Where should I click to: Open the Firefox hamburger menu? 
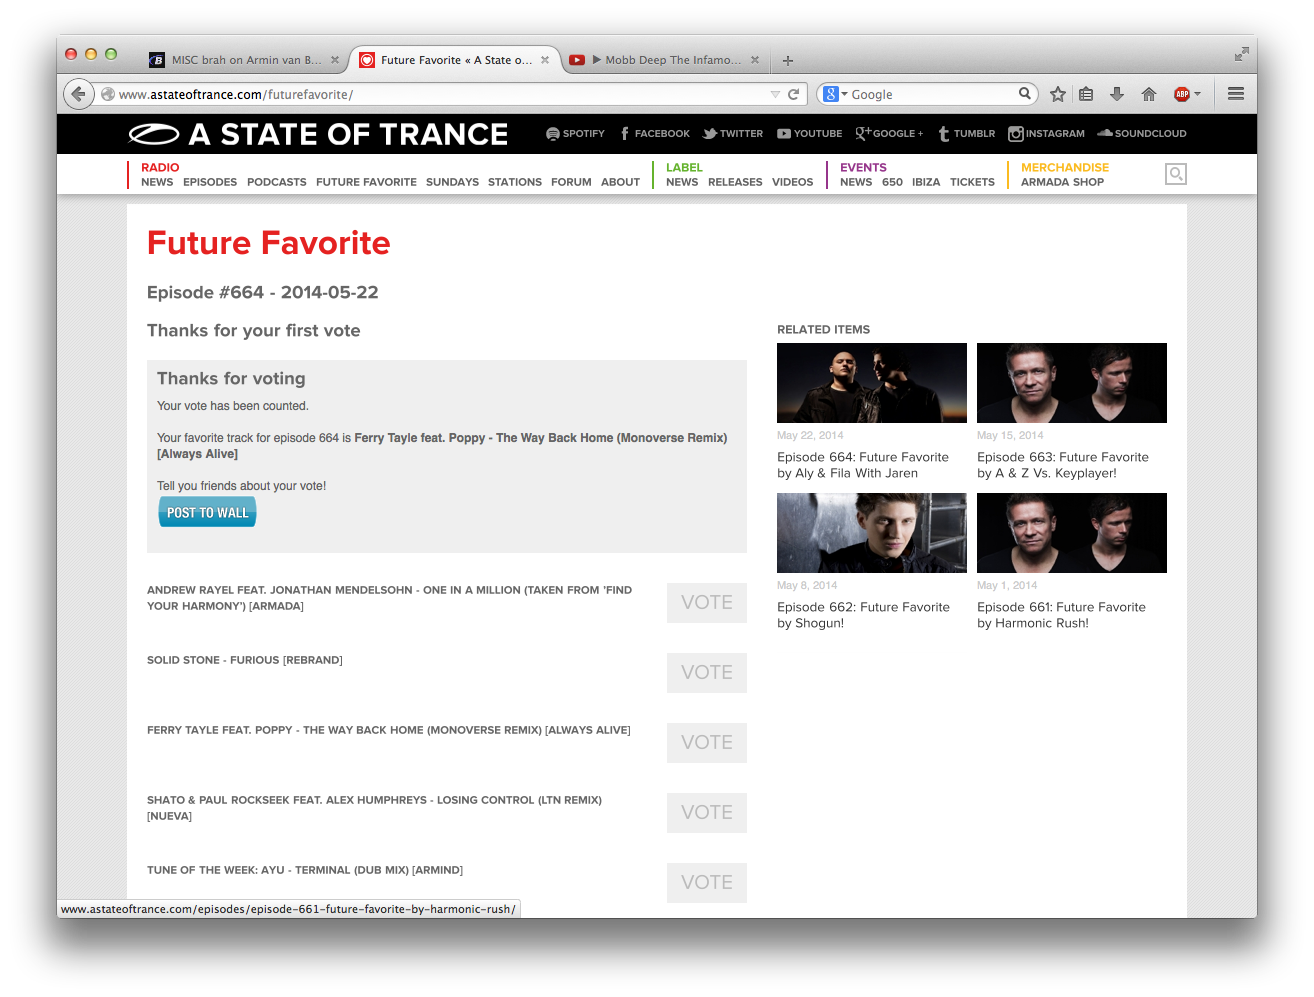click(x=1236, y=94)
